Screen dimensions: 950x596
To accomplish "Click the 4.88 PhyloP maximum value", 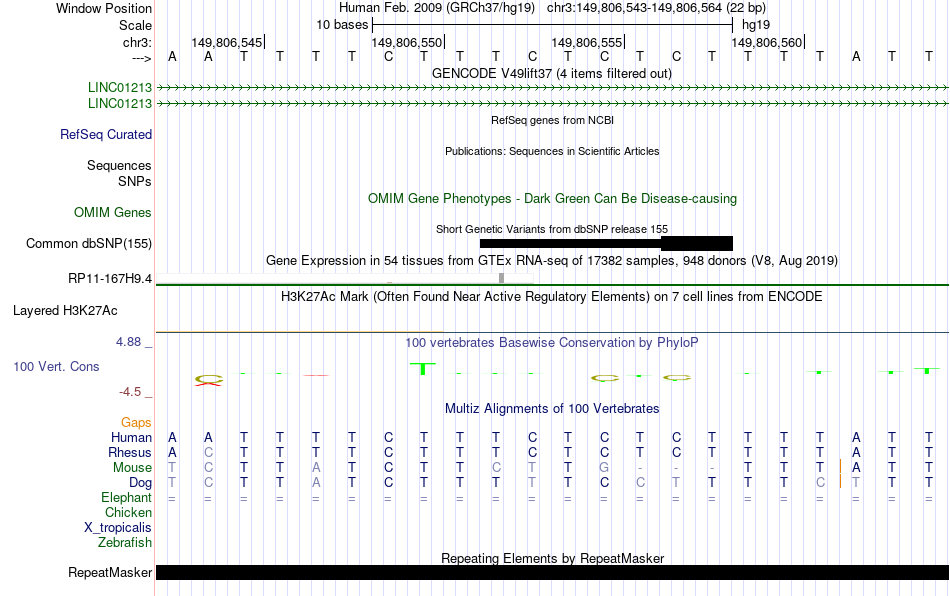I will [128, 342].
